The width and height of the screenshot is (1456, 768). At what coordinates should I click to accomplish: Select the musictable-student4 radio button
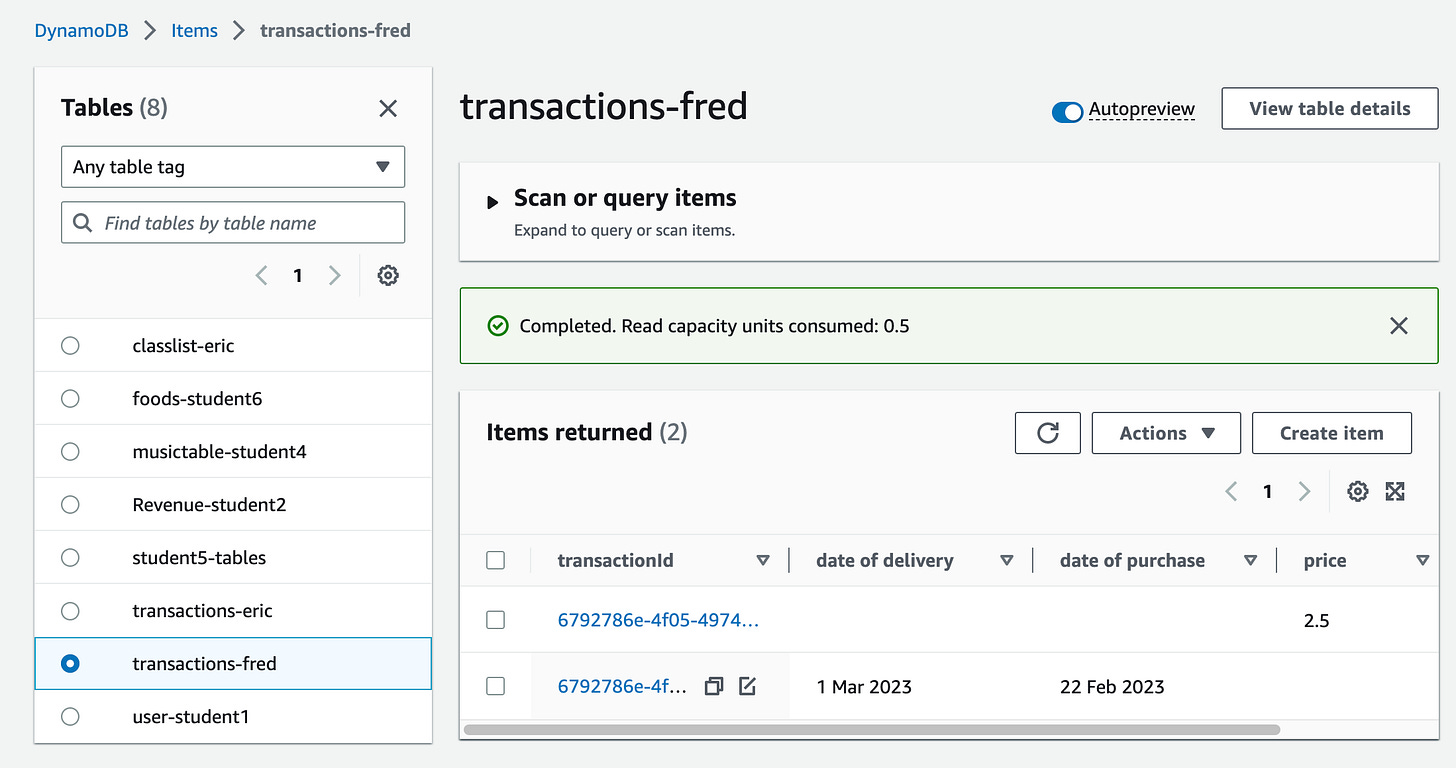[70, 451]
